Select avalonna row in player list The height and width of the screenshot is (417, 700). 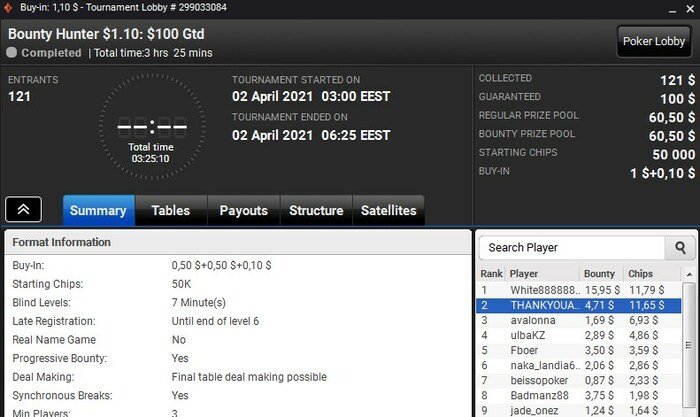(x=579, y=320)
